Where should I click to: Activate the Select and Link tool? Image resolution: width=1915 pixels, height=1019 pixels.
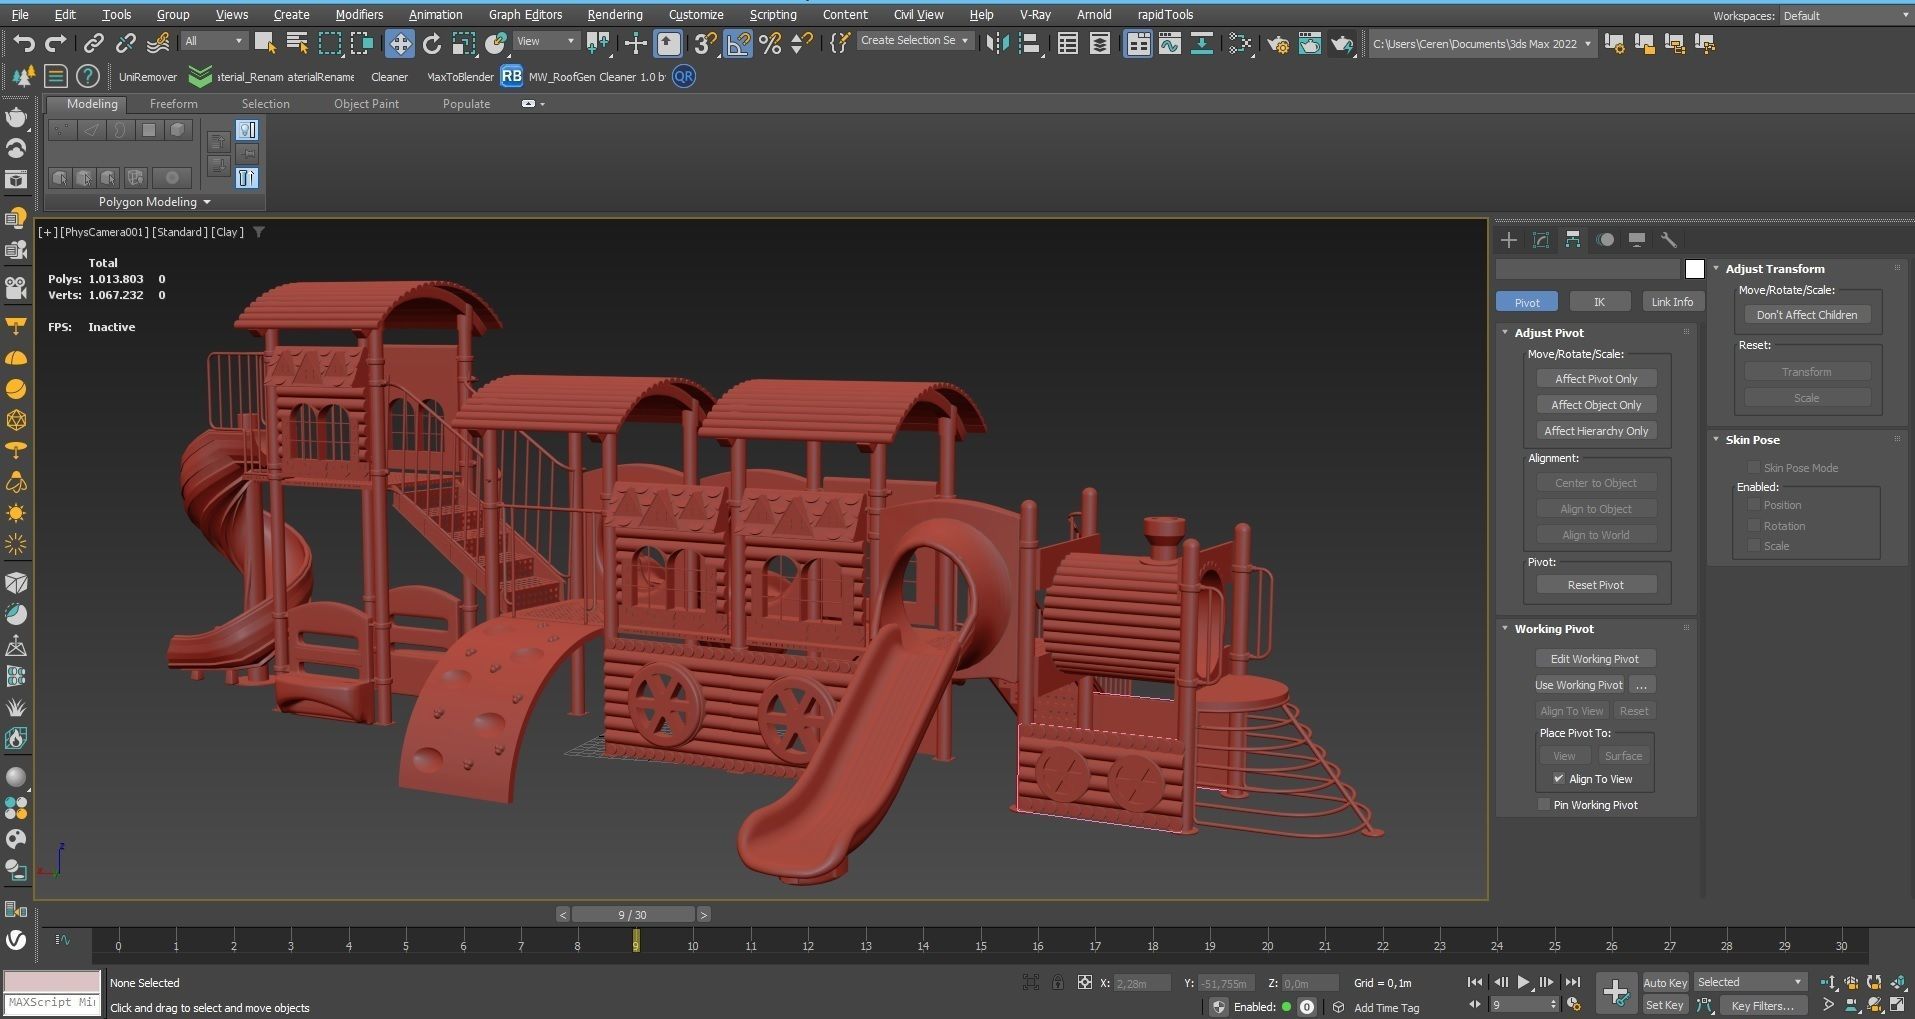click(x=93, y=43)
